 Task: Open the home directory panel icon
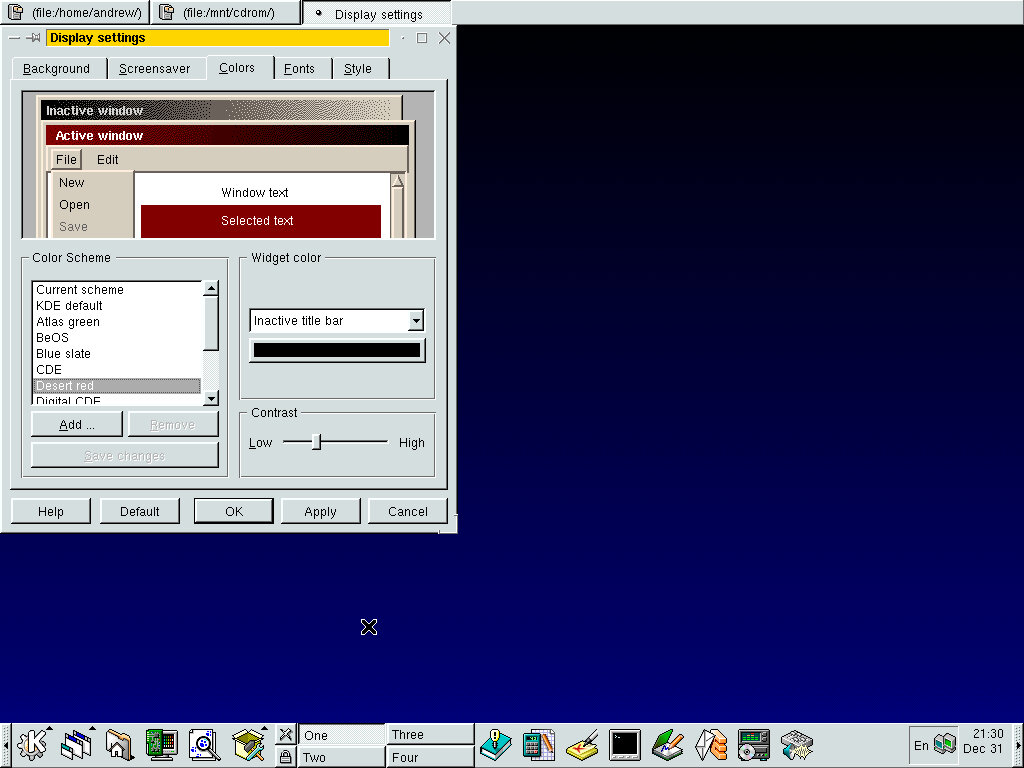[118, 744]
